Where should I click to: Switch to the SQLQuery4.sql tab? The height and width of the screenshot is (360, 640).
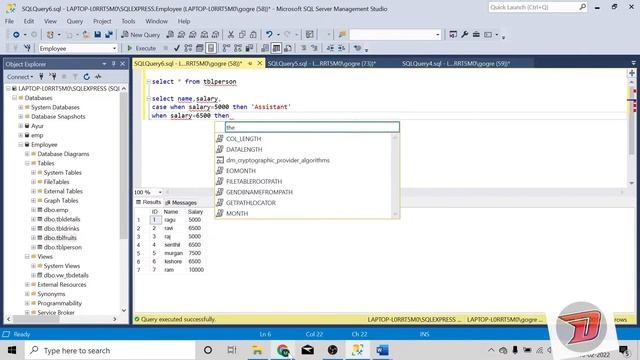click(456, 64)
